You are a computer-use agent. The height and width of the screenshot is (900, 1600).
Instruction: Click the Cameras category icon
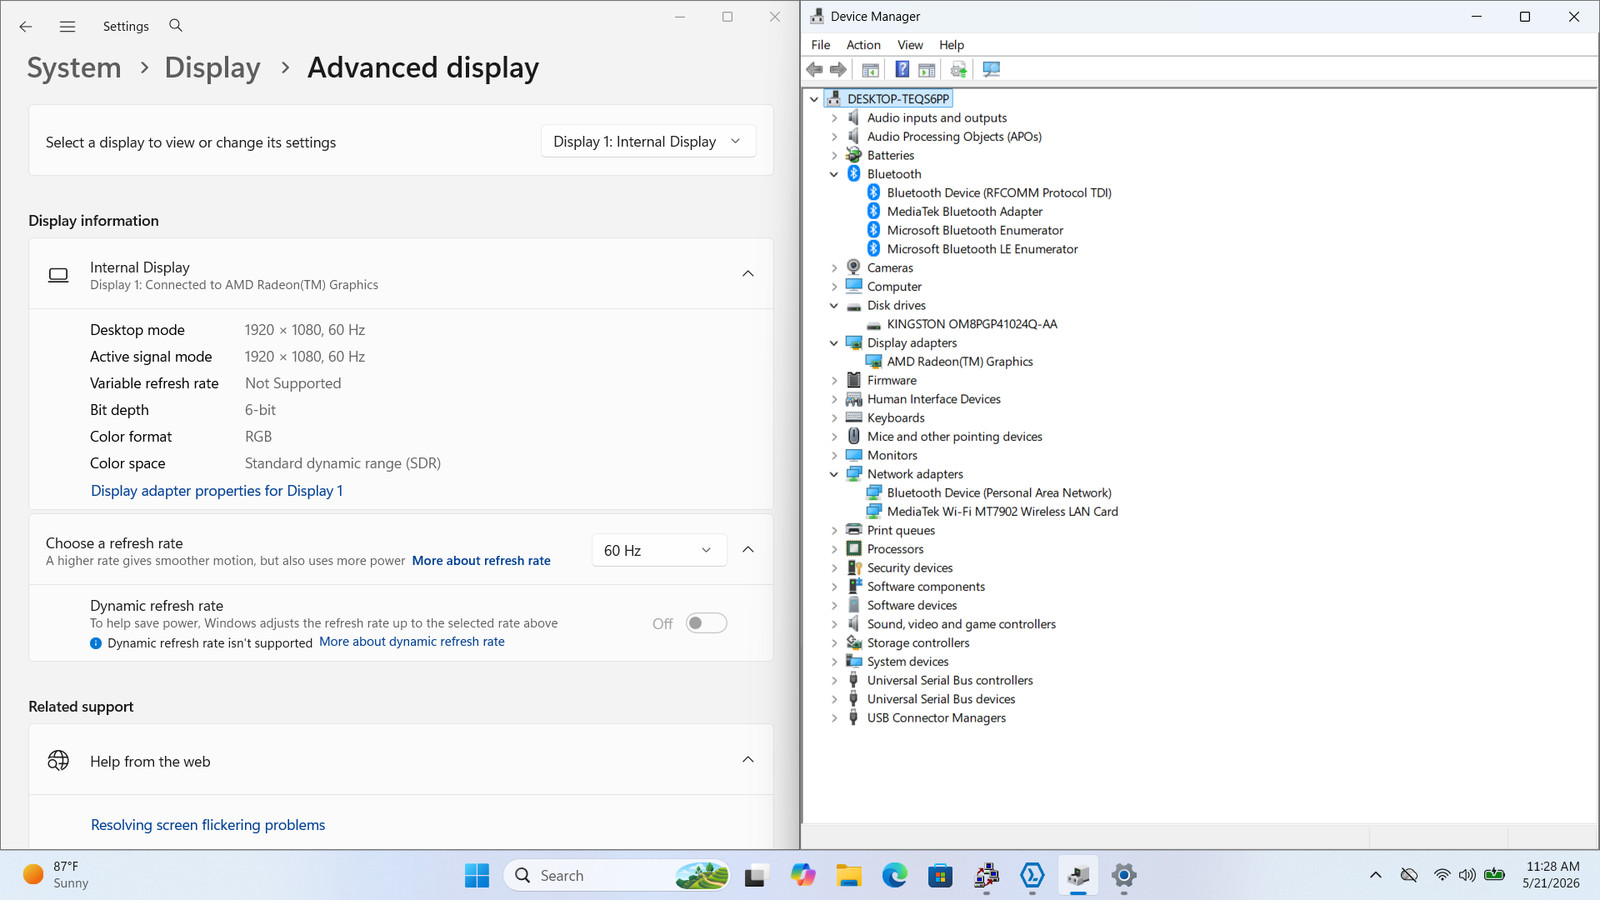click(854, 268)
